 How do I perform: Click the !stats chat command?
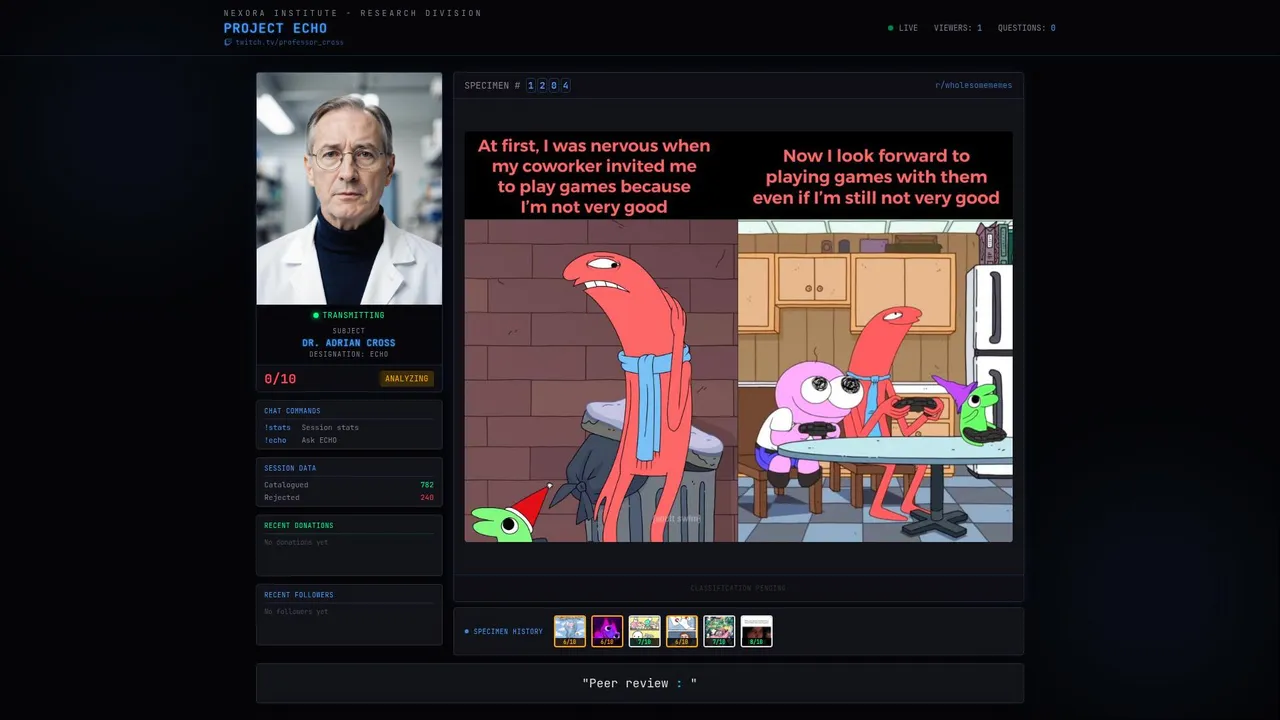(277, 427)
